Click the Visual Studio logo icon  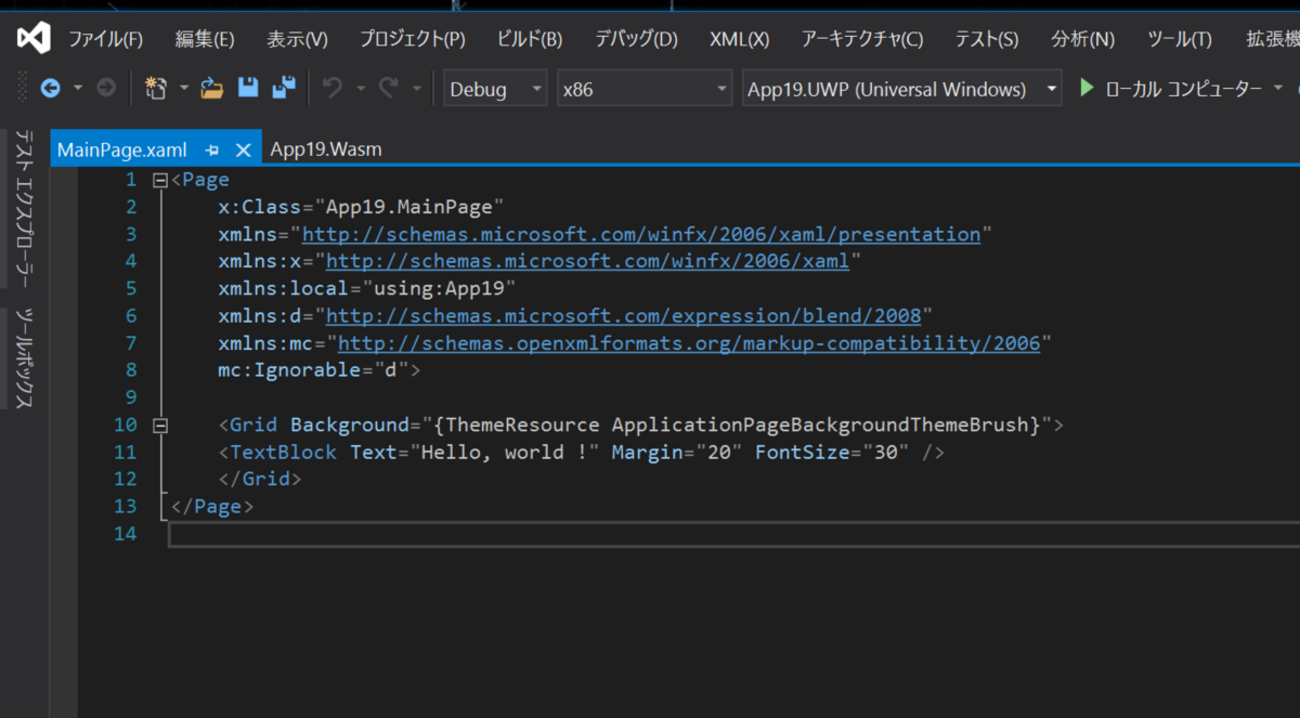(33, 38)
